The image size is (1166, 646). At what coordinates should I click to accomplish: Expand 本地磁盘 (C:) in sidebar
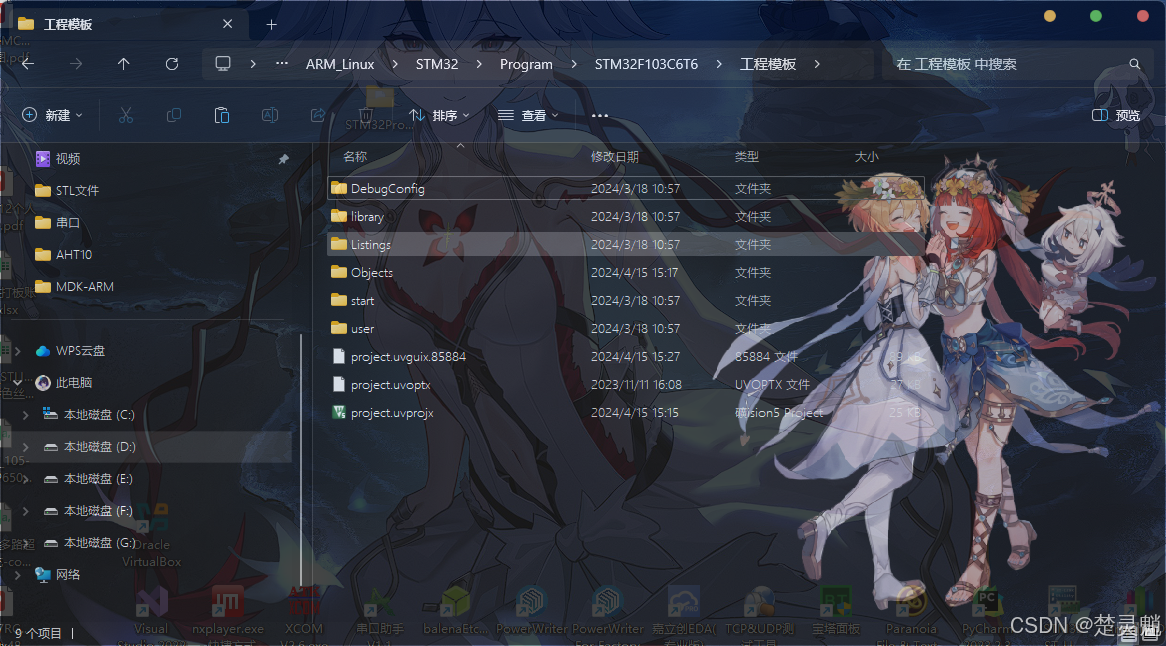26,415
